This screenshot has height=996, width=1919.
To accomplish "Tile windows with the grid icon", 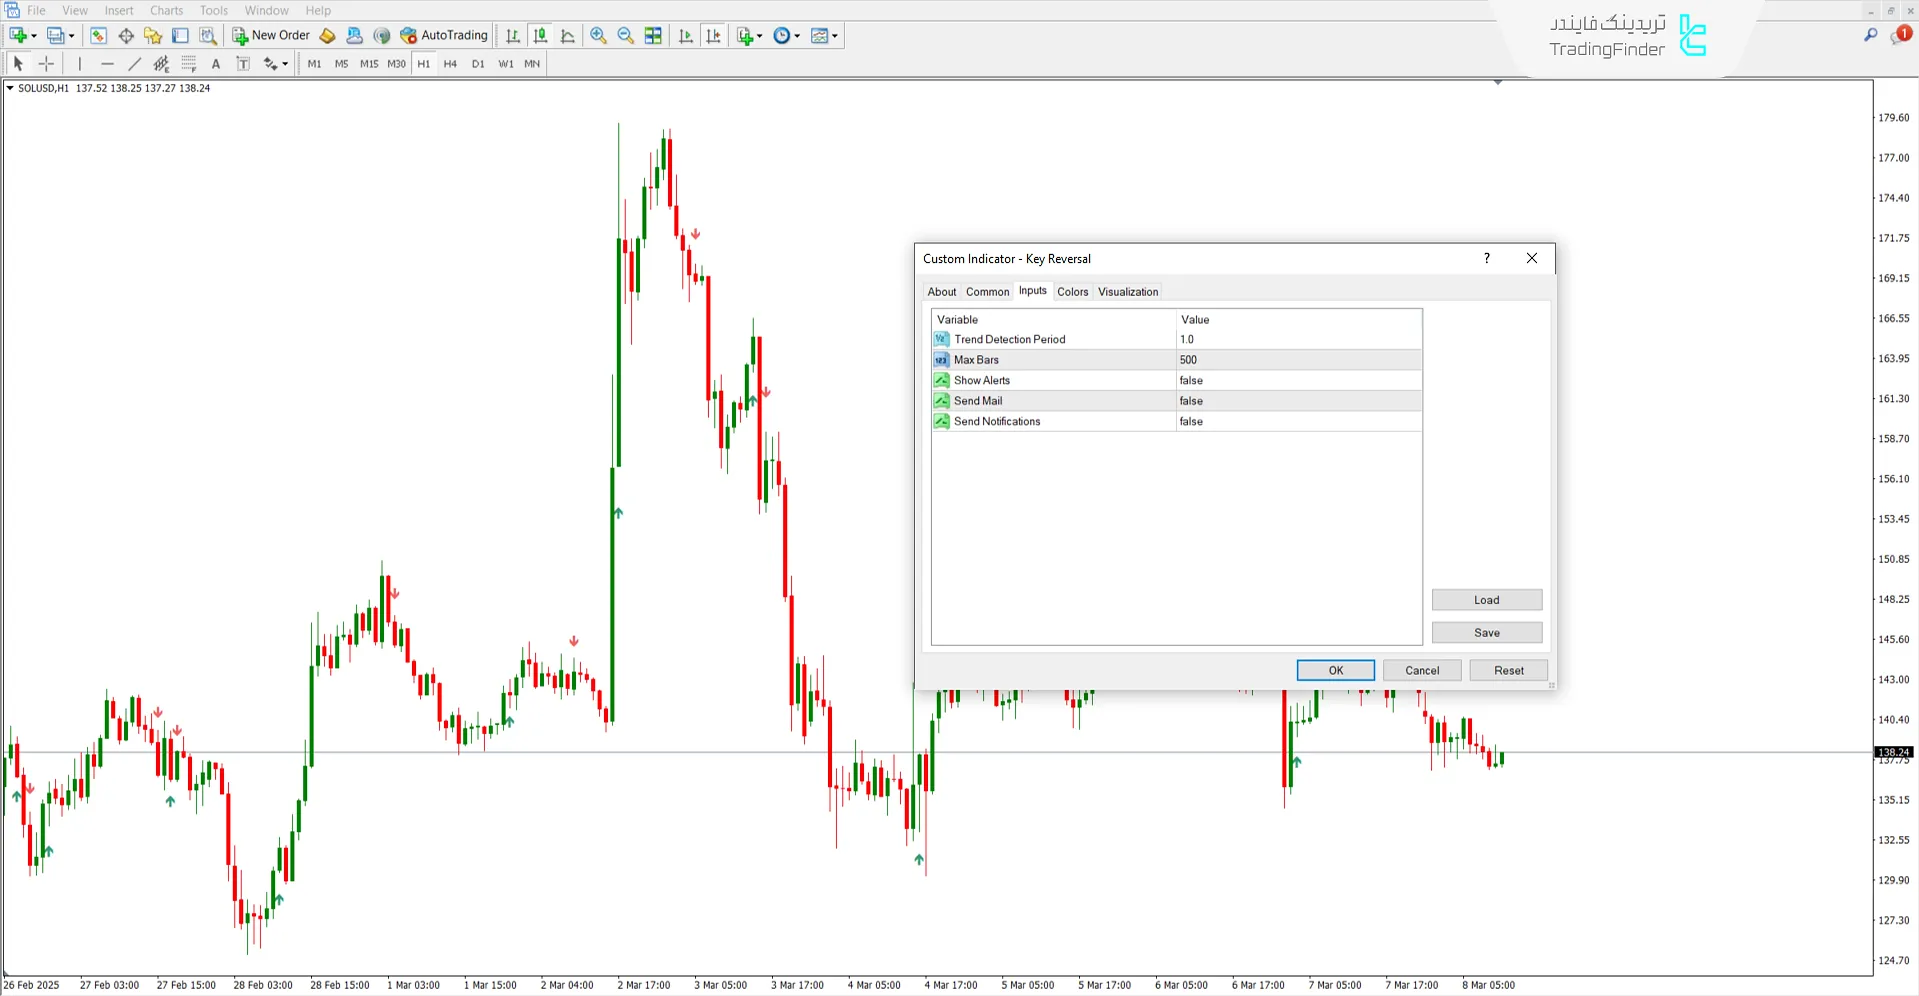I will (653, 35).
